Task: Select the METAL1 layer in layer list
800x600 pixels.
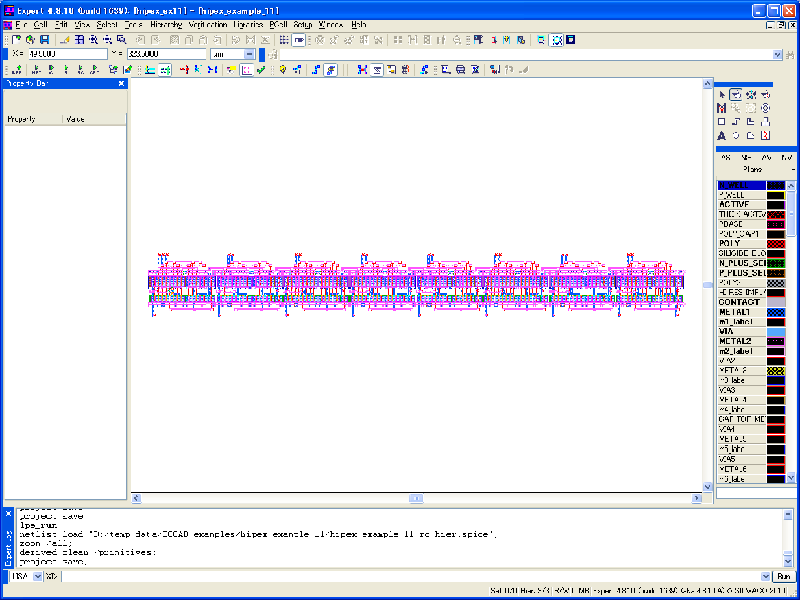Action: (x=740, y=312)
